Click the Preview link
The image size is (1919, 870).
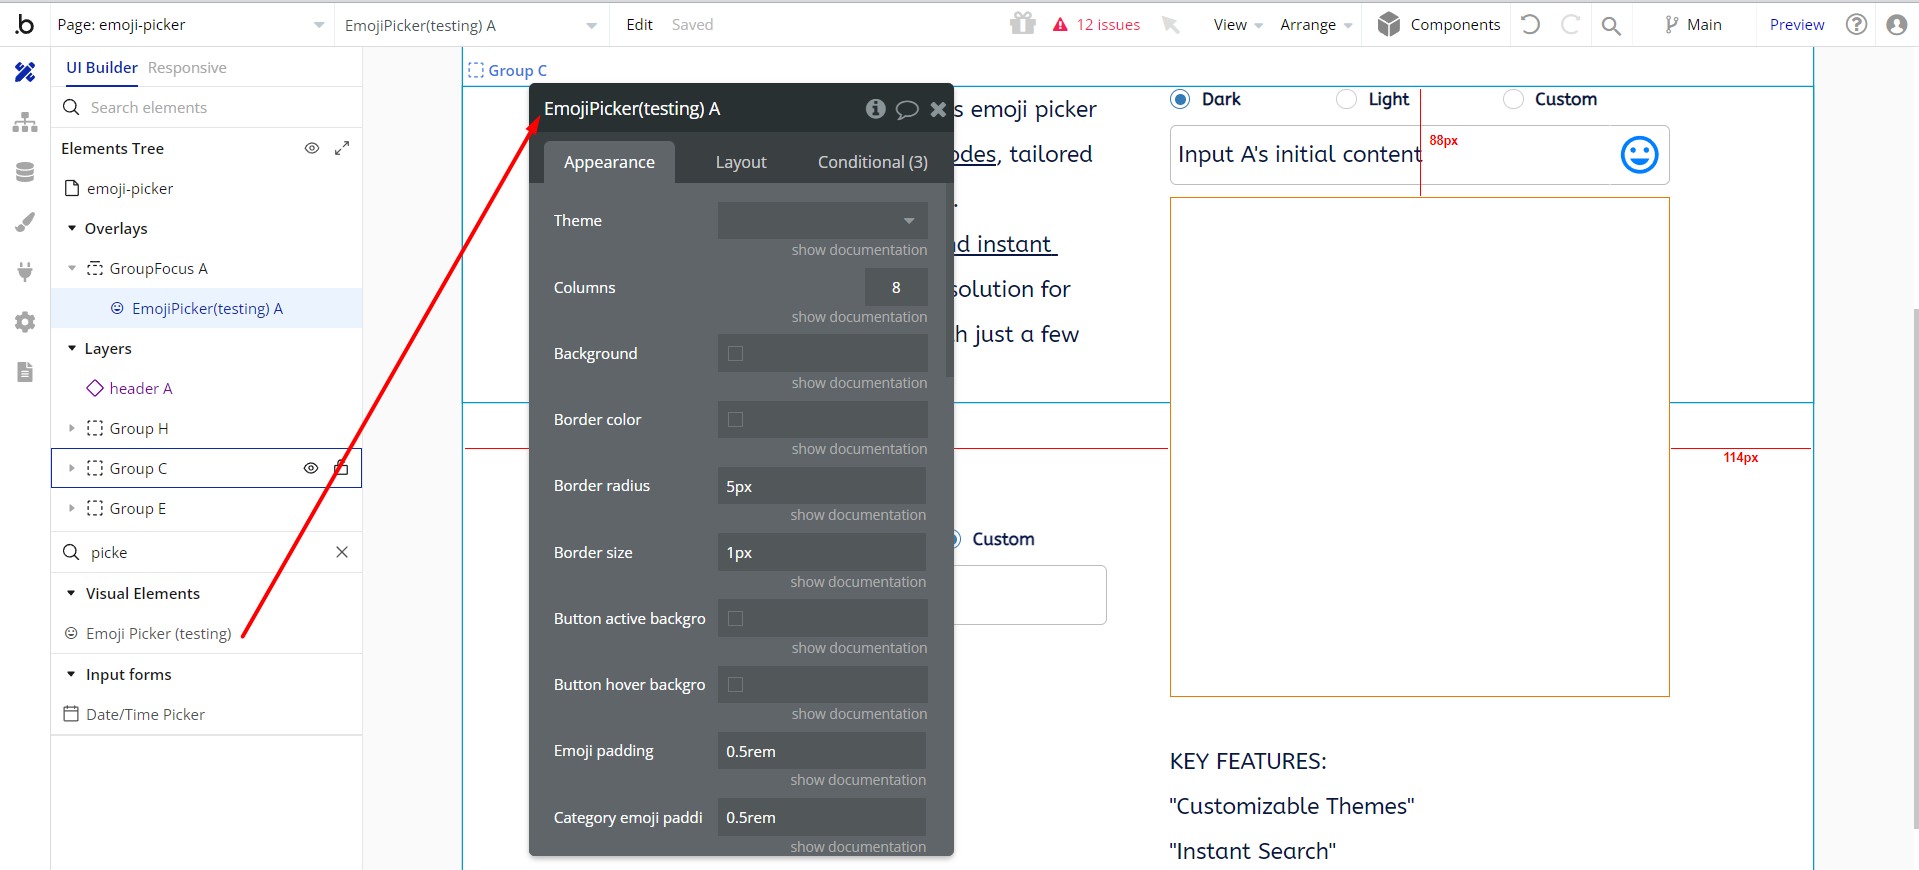click(1797, 25)
